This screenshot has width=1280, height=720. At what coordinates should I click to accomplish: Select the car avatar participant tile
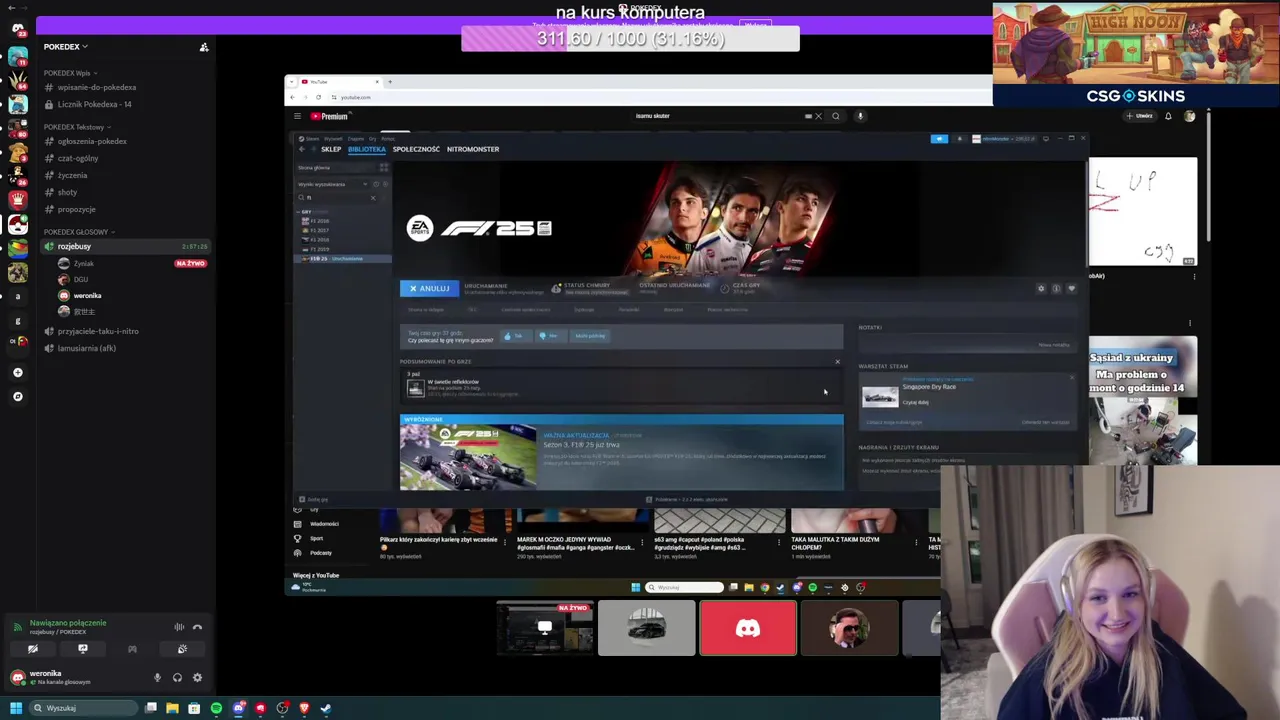[646, 628]
